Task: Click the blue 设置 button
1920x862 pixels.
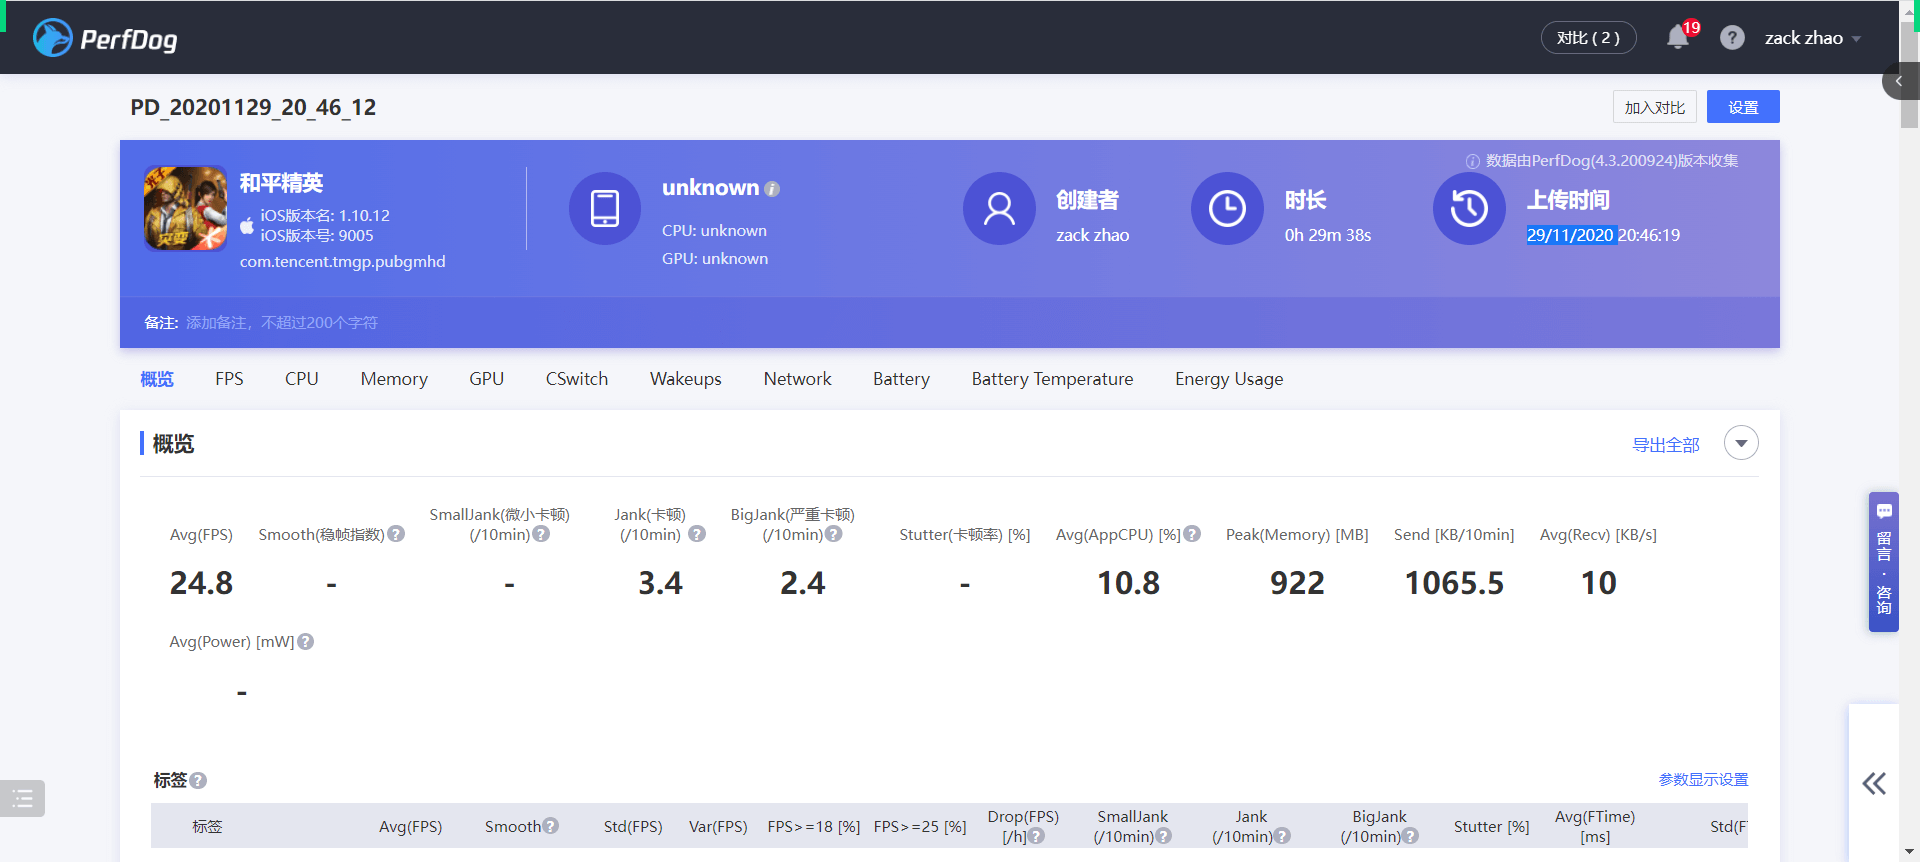Action: [1743, 107]
